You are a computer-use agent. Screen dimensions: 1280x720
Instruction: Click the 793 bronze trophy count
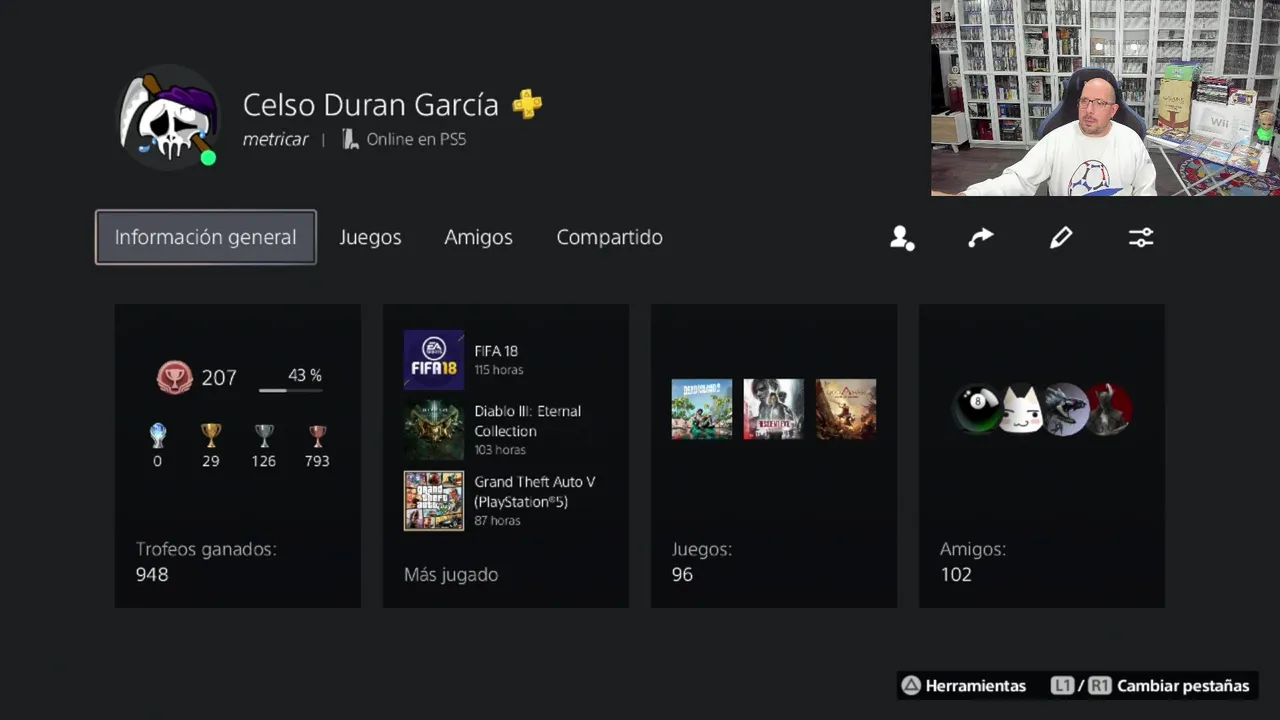click(317, 461)
